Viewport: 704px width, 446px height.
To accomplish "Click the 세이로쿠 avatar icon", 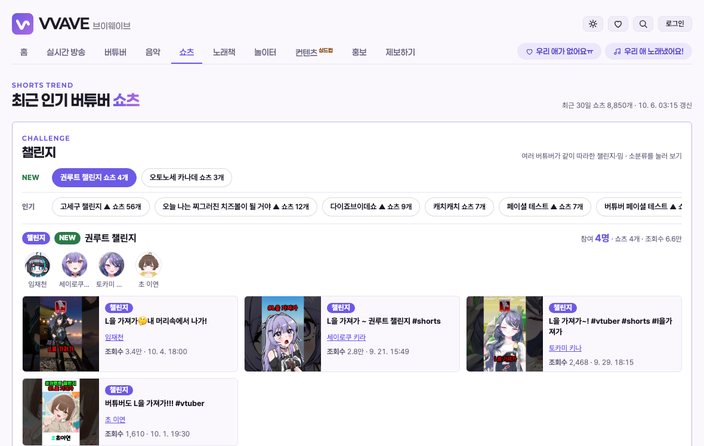I will point(74,265).
